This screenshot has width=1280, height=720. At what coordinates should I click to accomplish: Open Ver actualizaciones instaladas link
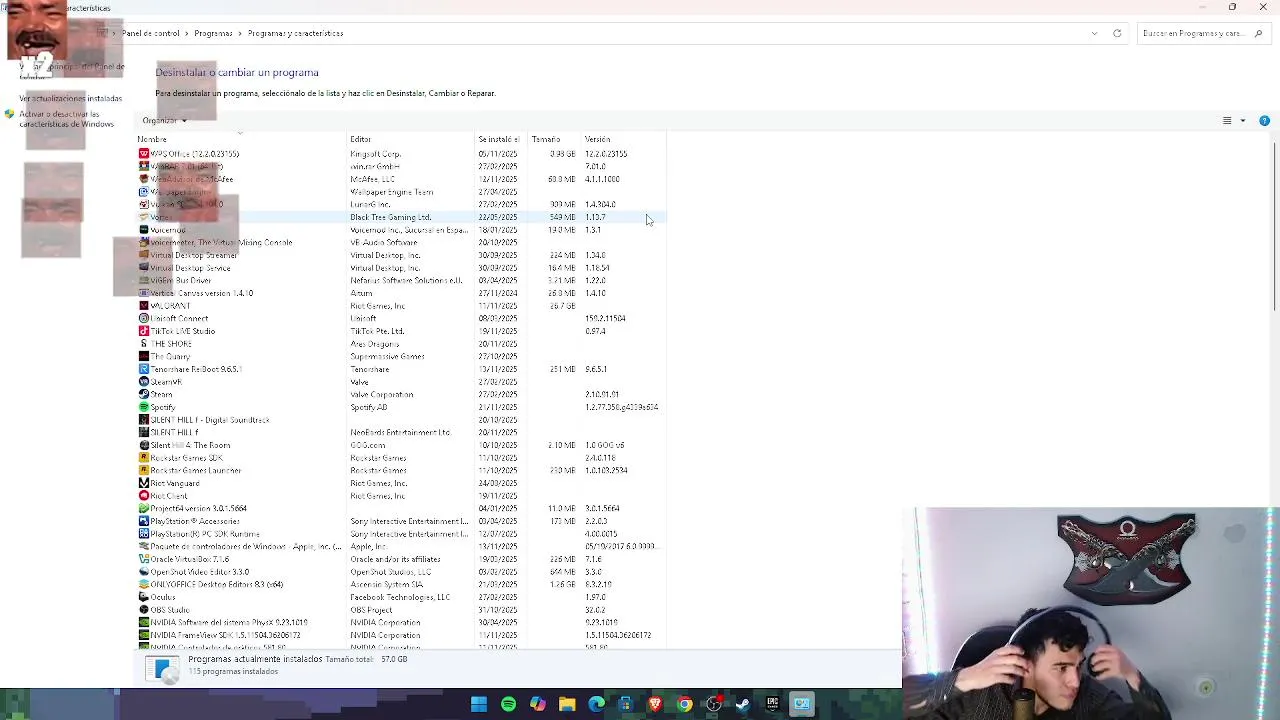pos(71,98)
